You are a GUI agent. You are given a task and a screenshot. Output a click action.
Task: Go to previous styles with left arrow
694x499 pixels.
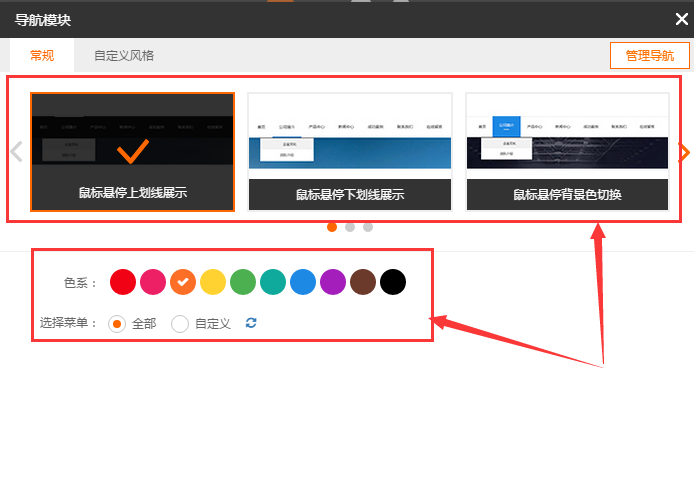(x=16, y=152)
